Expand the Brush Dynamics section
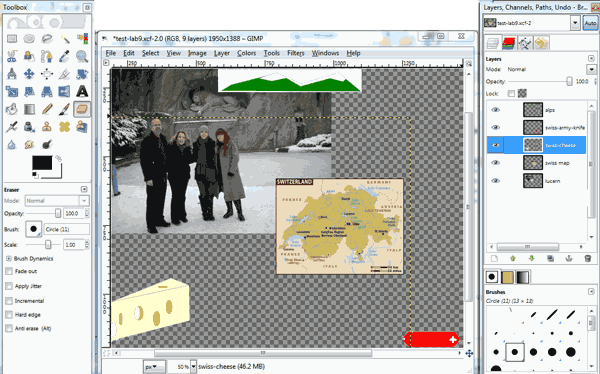This screenshot has width=600, height=374. [x=8, y=259]
